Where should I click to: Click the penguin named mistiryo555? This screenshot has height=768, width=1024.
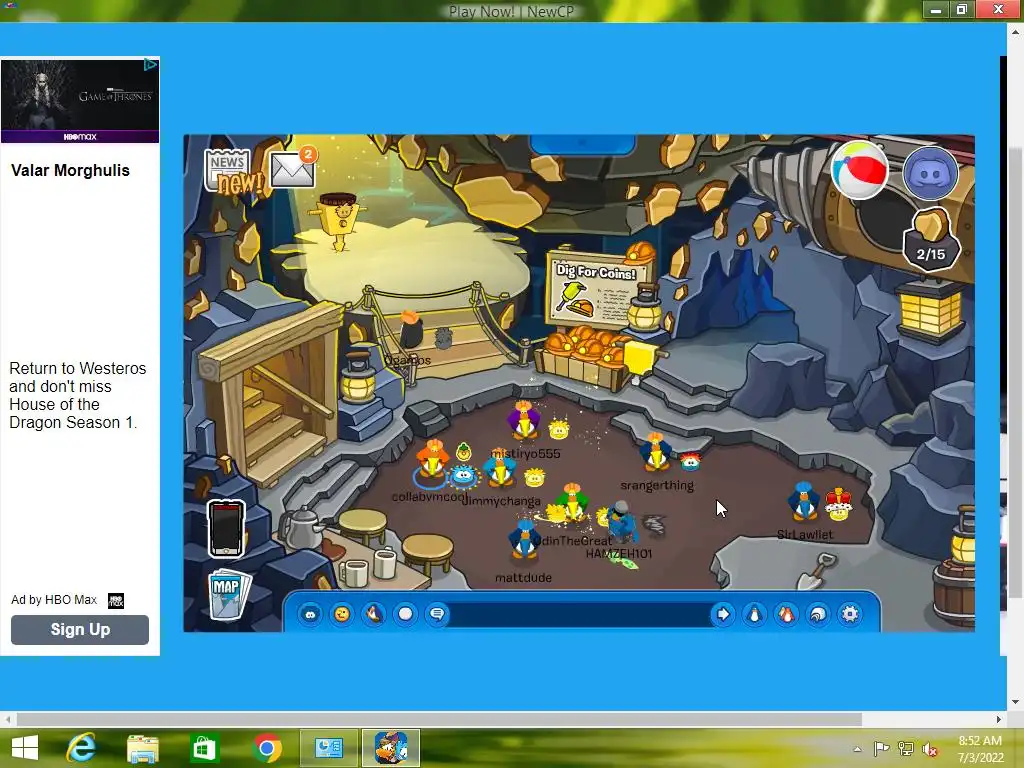click(523, 421)
